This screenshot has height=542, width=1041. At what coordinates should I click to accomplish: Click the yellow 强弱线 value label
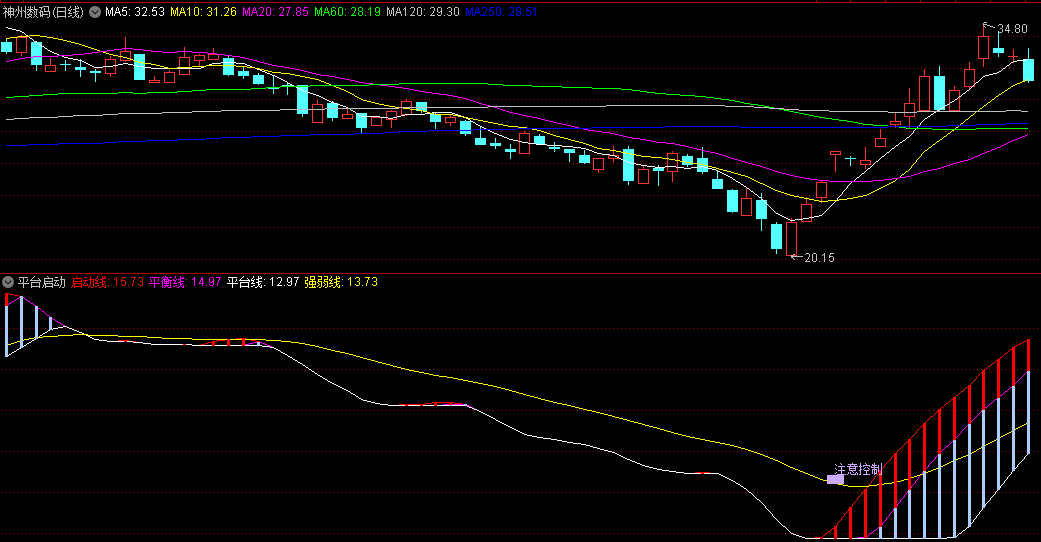(x=341, y=282)
